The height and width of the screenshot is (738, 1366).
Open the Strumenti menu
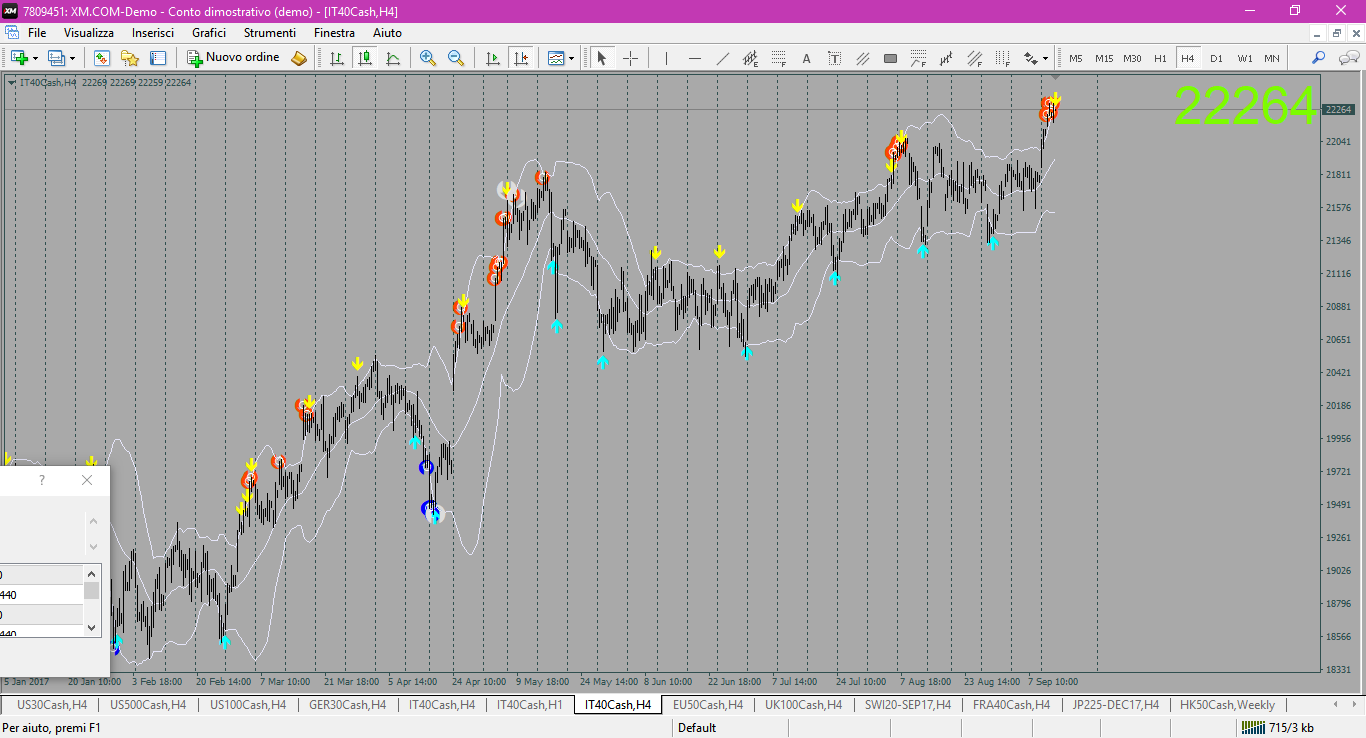coord(270,33)
